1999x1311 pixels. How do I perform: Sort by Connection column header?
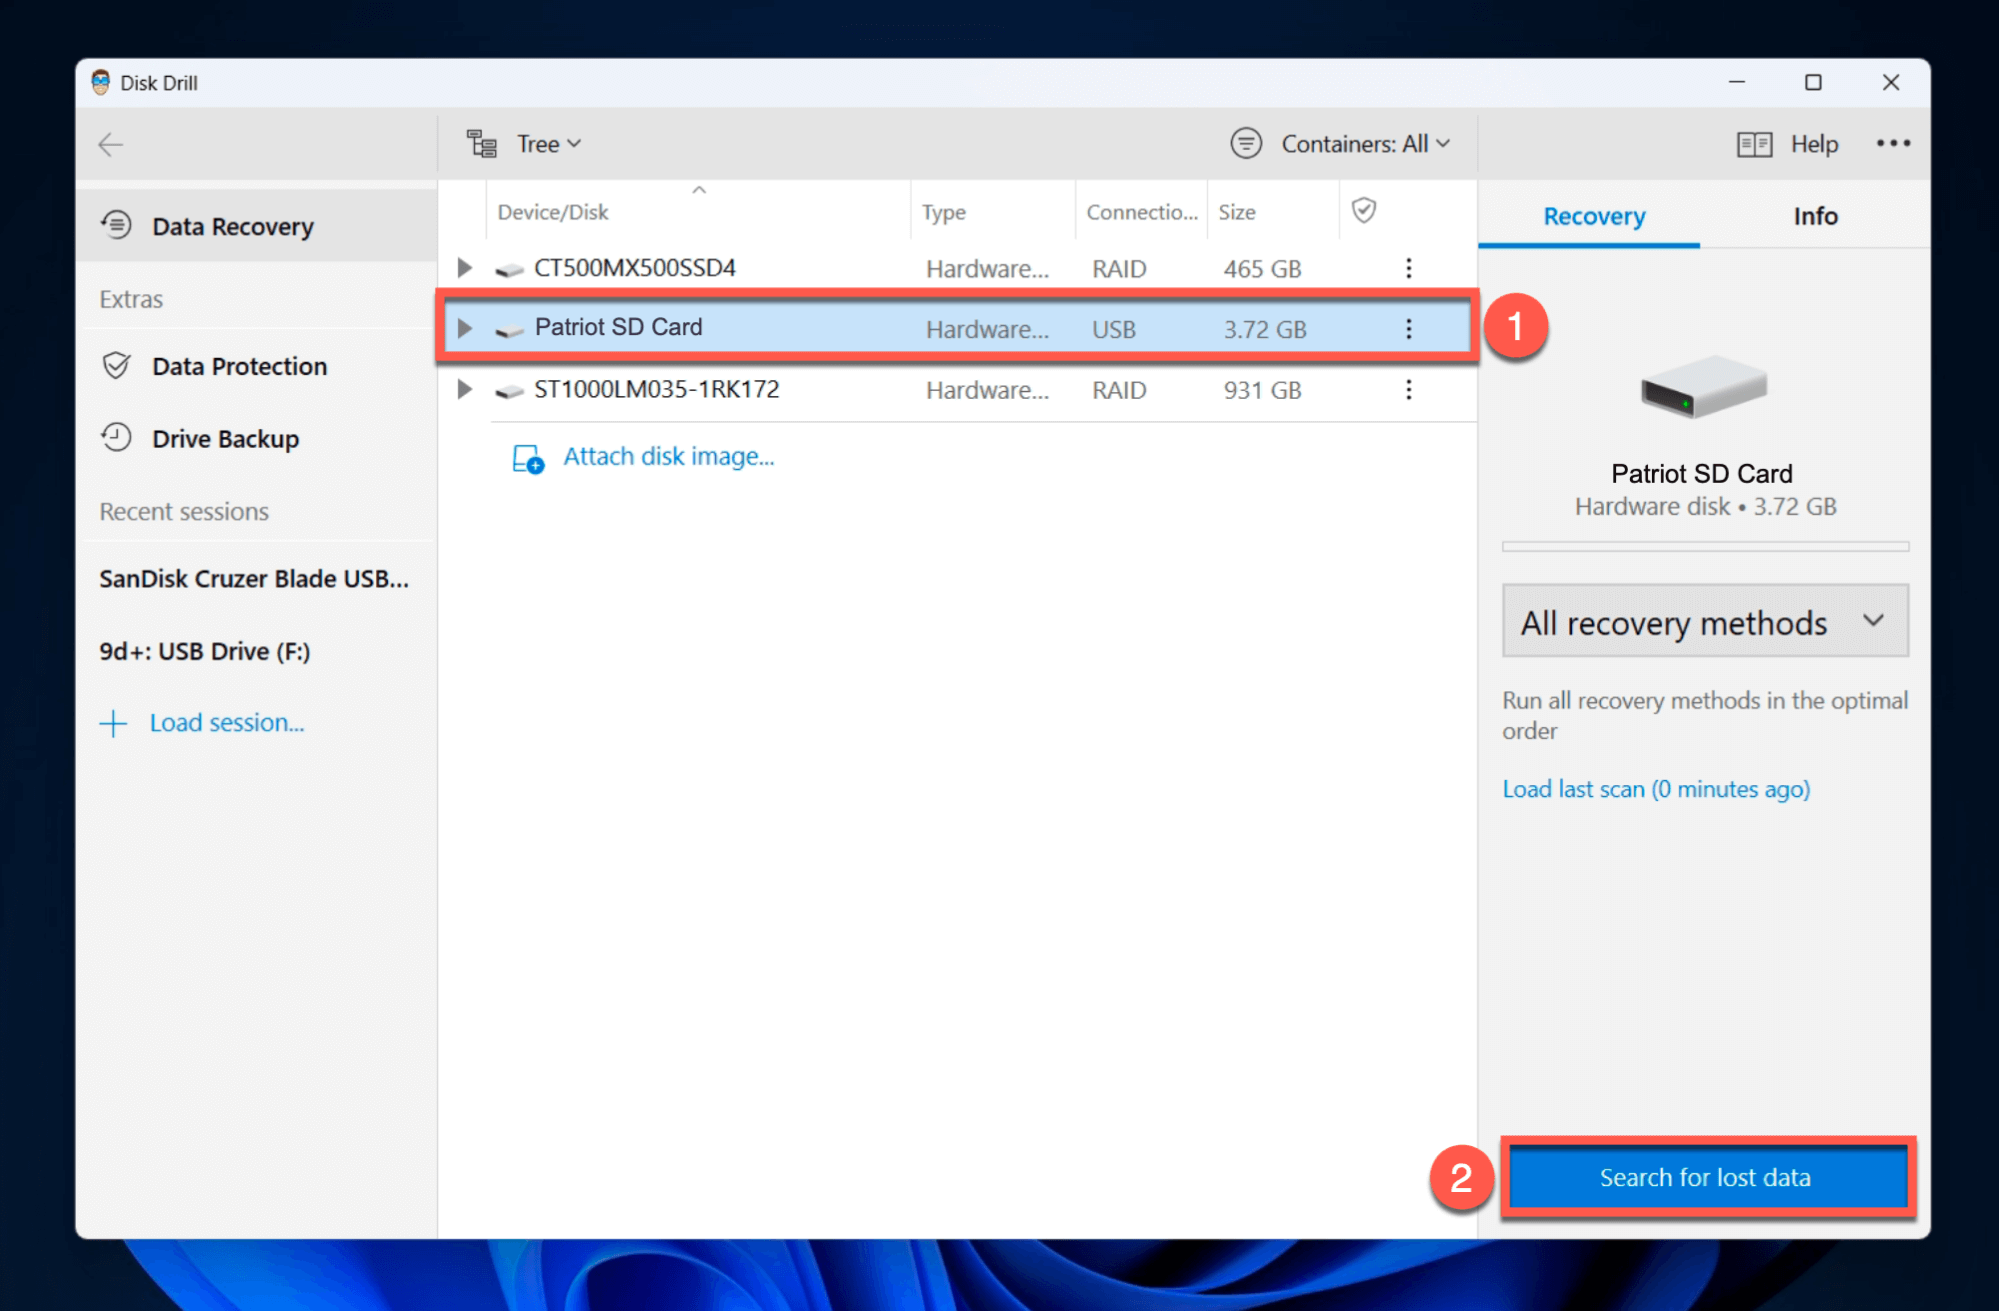(x=1142, y=212)
